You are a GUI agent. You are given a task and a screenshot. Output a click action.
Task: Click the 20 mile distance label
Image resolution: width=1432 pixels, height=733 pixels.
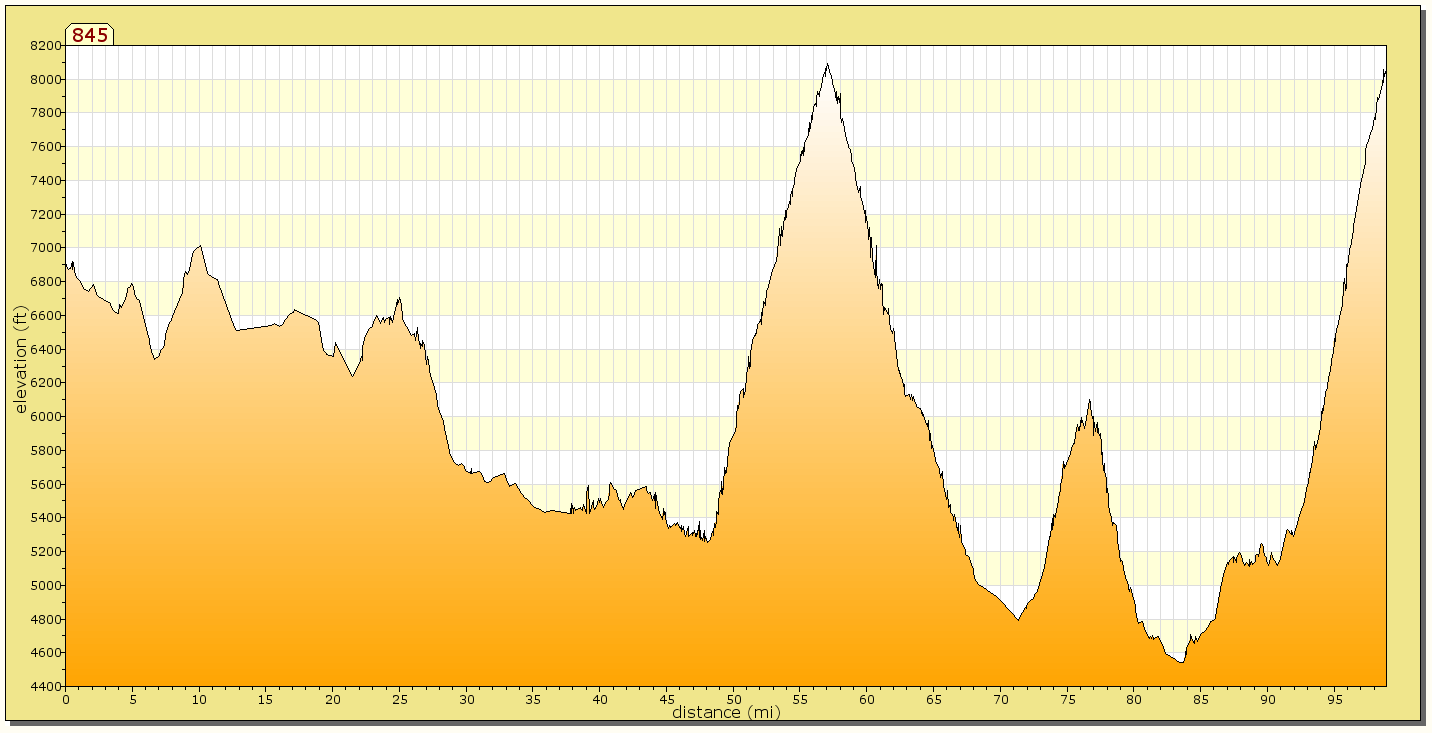coord(333,700)
